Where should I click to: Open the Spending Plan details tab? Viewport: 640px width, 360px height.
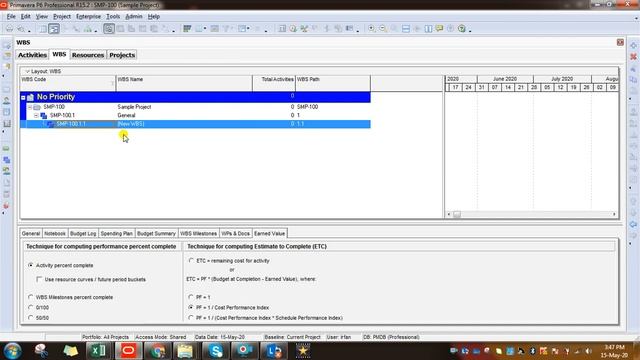pyautogui.click(x=116, y=233)
